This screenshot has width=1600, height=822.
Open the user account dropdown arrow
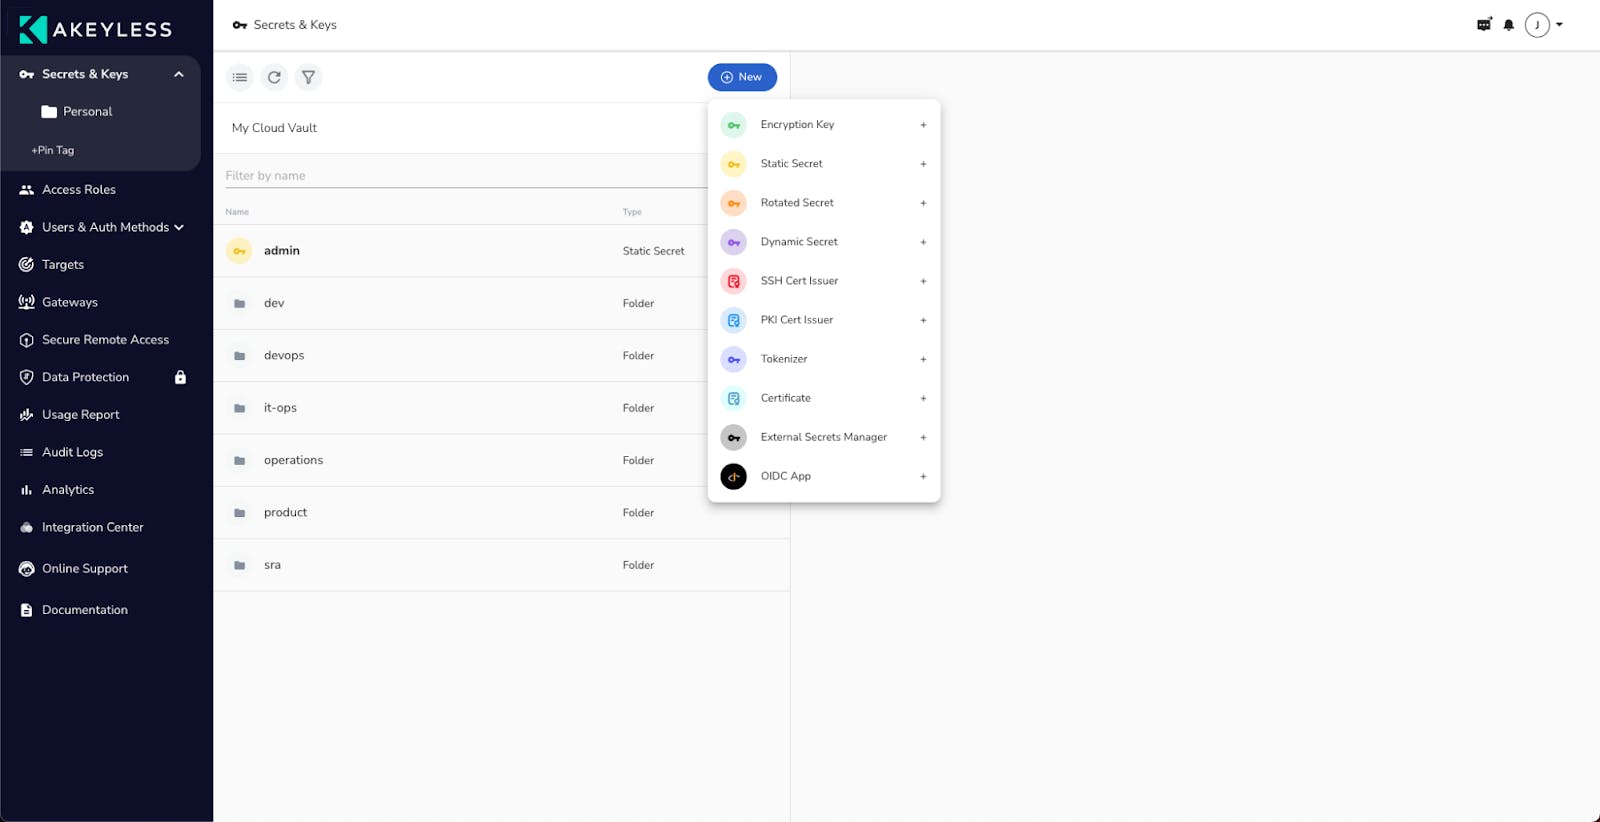point(1559,25)
